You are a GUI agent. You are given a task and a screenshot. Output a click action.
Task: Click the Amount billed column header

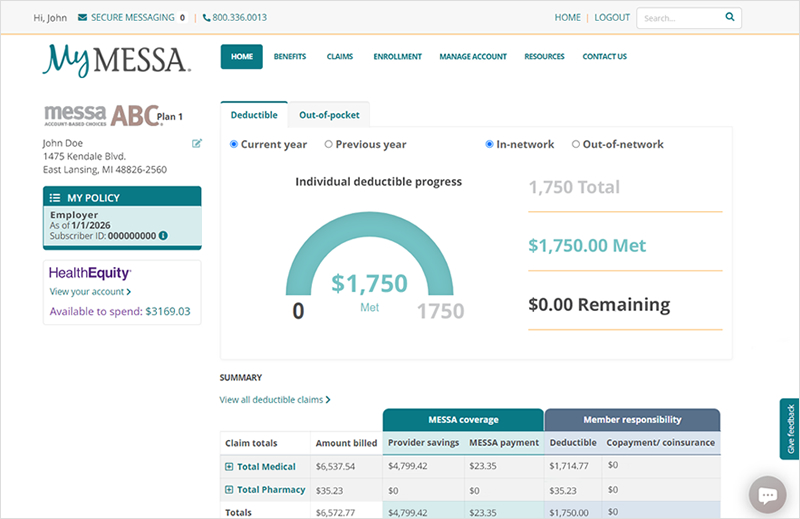pos(346,443)
